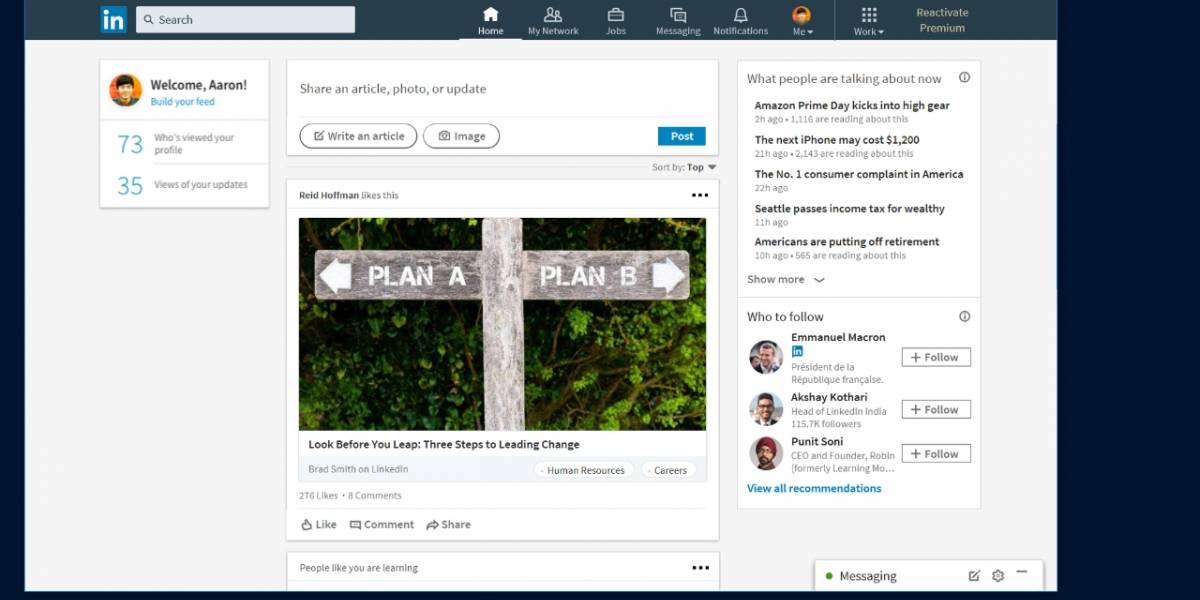Minimize the Messaging panel

tap(1021, 573)
